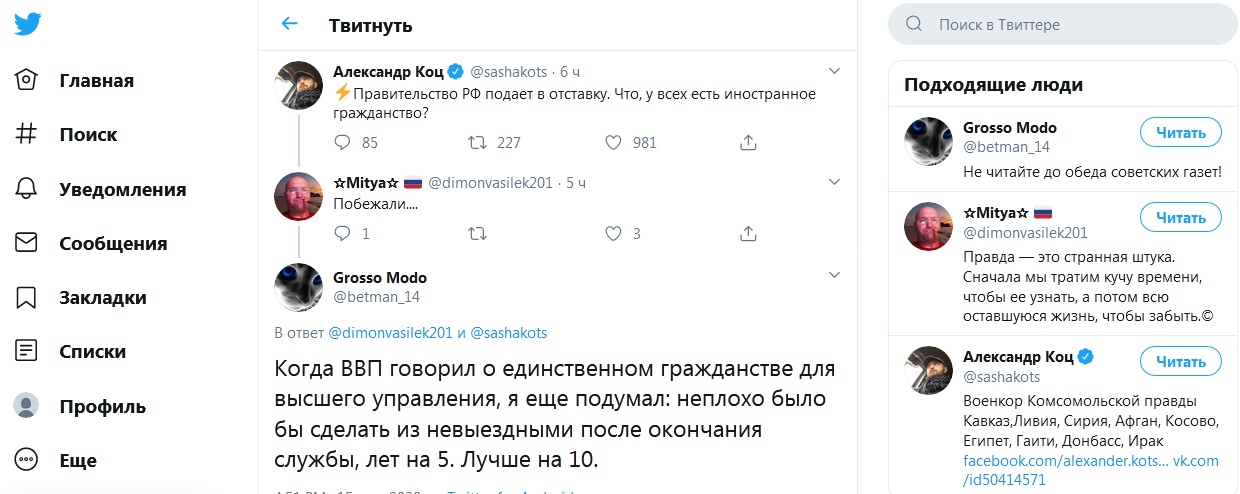The height and width of the screenshot is (494, 1240).
Task: Reply to Александр Коц's tweet
Action: 342,142
